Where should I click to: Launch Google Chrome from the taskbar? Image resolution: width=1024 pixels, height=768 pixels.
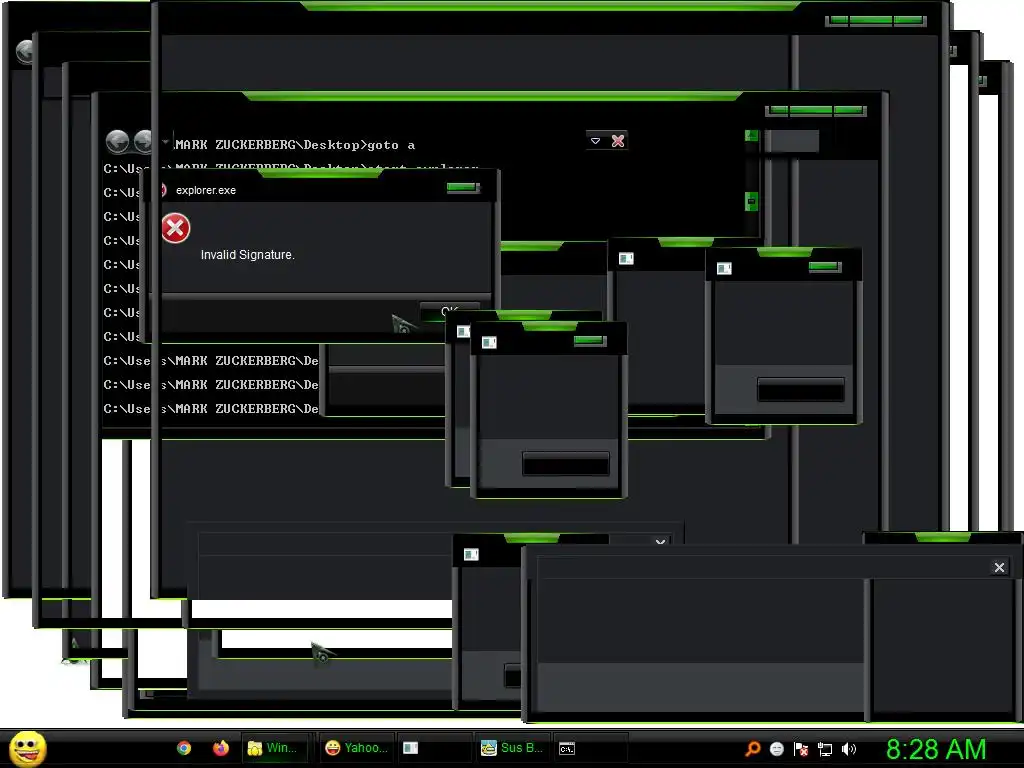tap(184, 748)
